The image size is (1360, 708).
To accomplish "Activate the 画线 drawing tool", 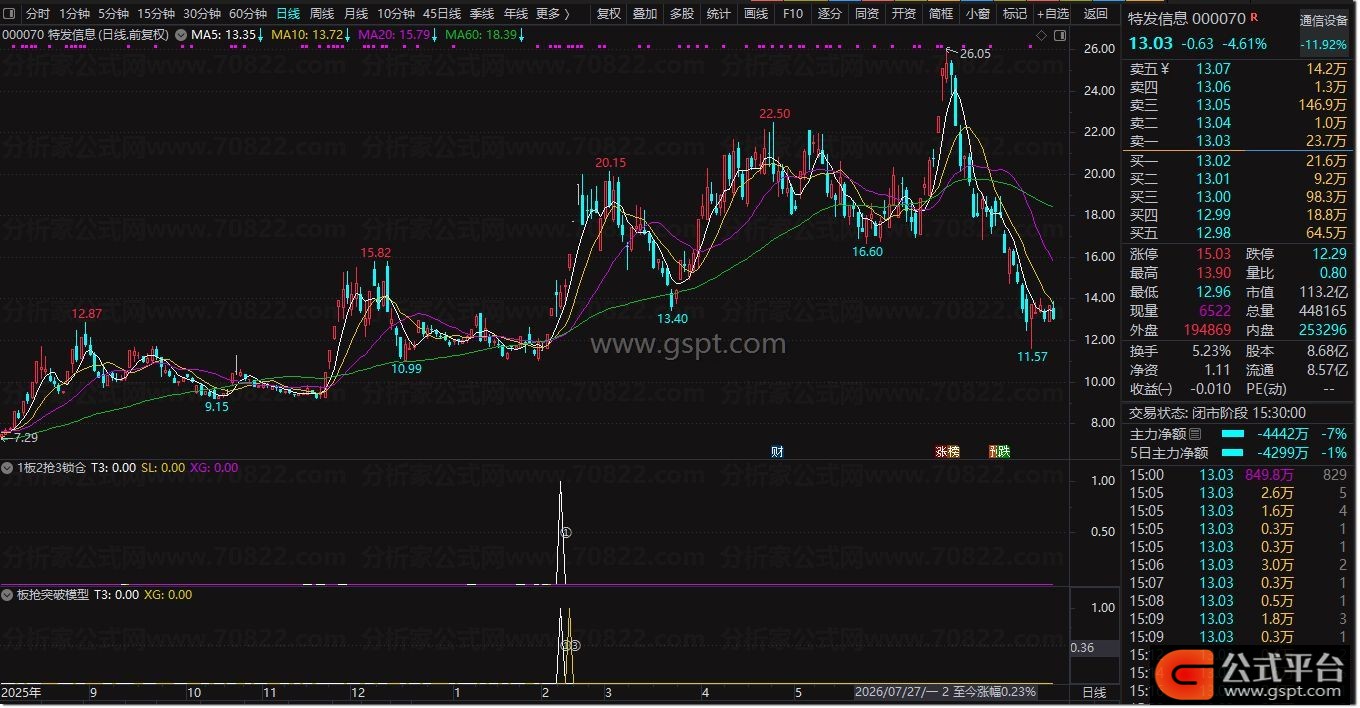I will [x=756, y=14].
